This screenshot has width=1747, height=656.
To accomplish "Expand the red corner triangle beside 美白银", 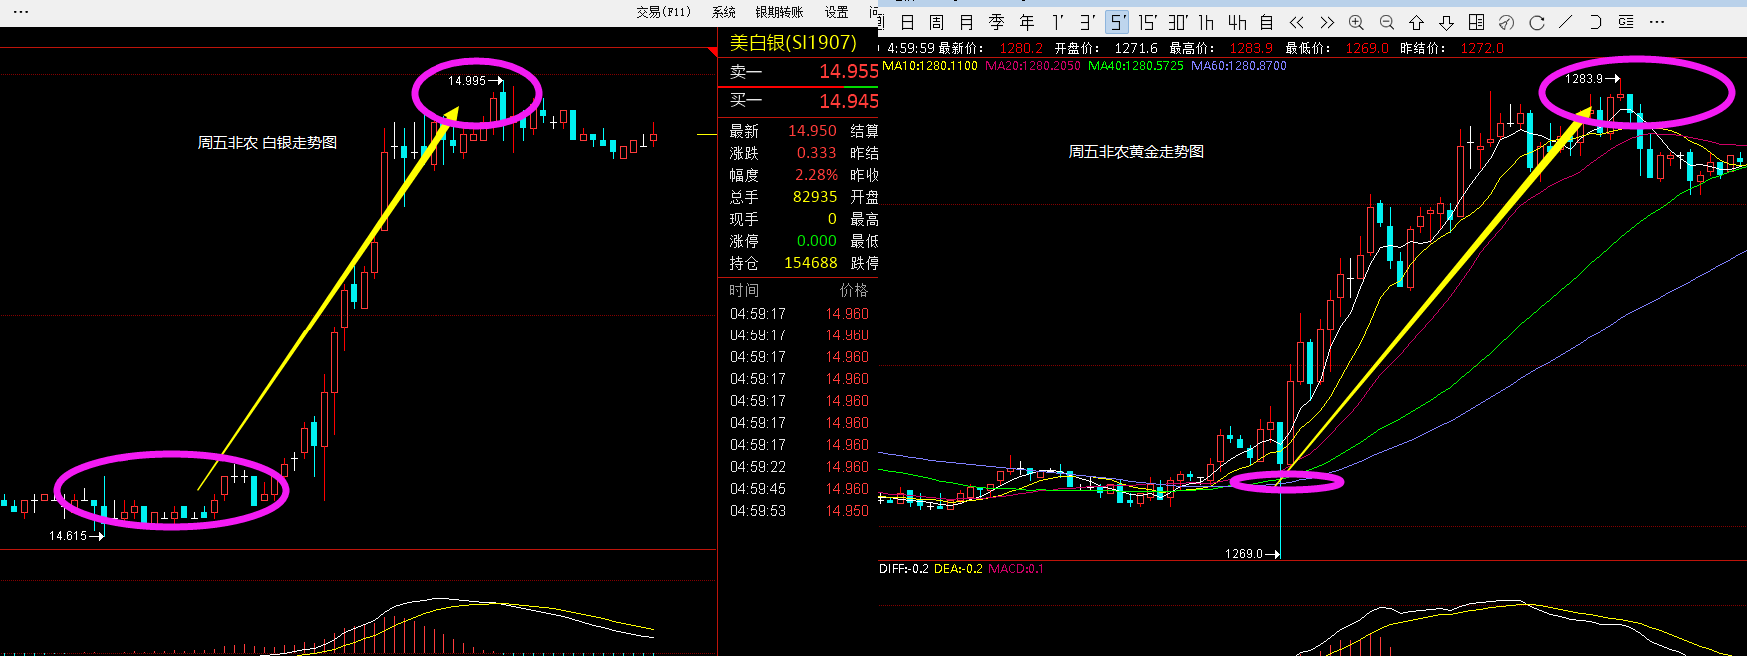I will pyautogui.click(x=712, y=49).
